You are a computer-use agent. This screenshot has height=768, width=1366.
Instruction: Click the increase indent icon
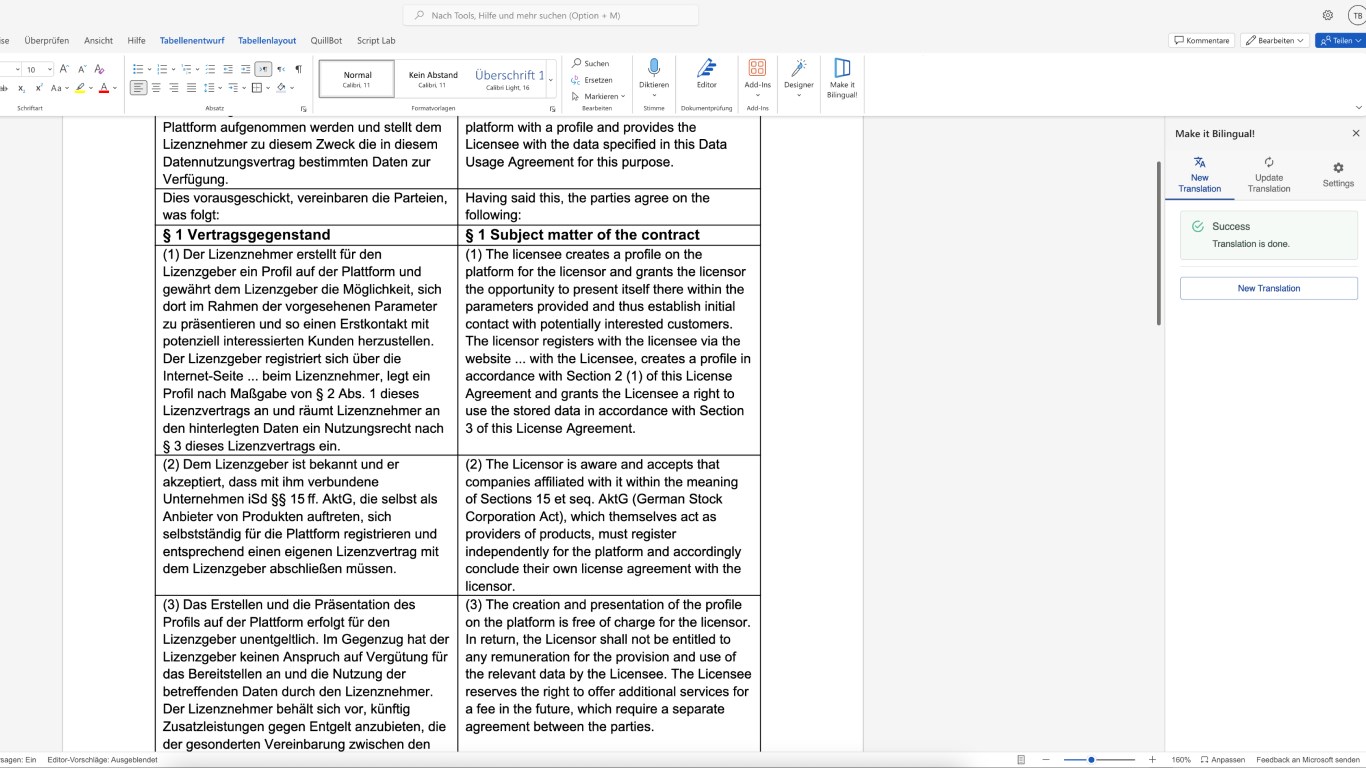click(x=246, y=69)
